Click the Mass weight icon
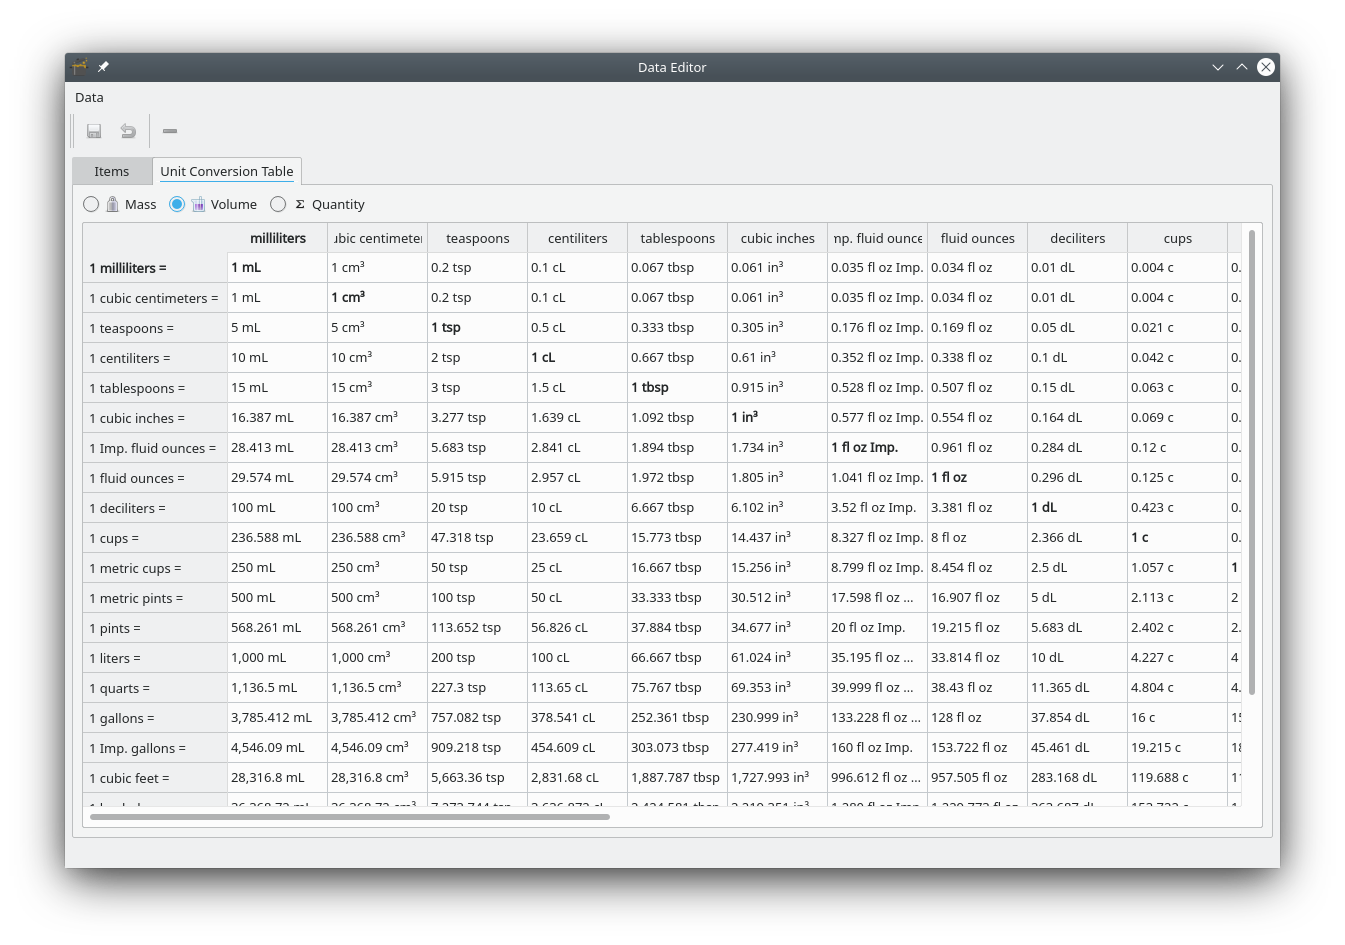The height and width of the screenshot is (945, 1345). pyautogui.click(x=113, y=204)
